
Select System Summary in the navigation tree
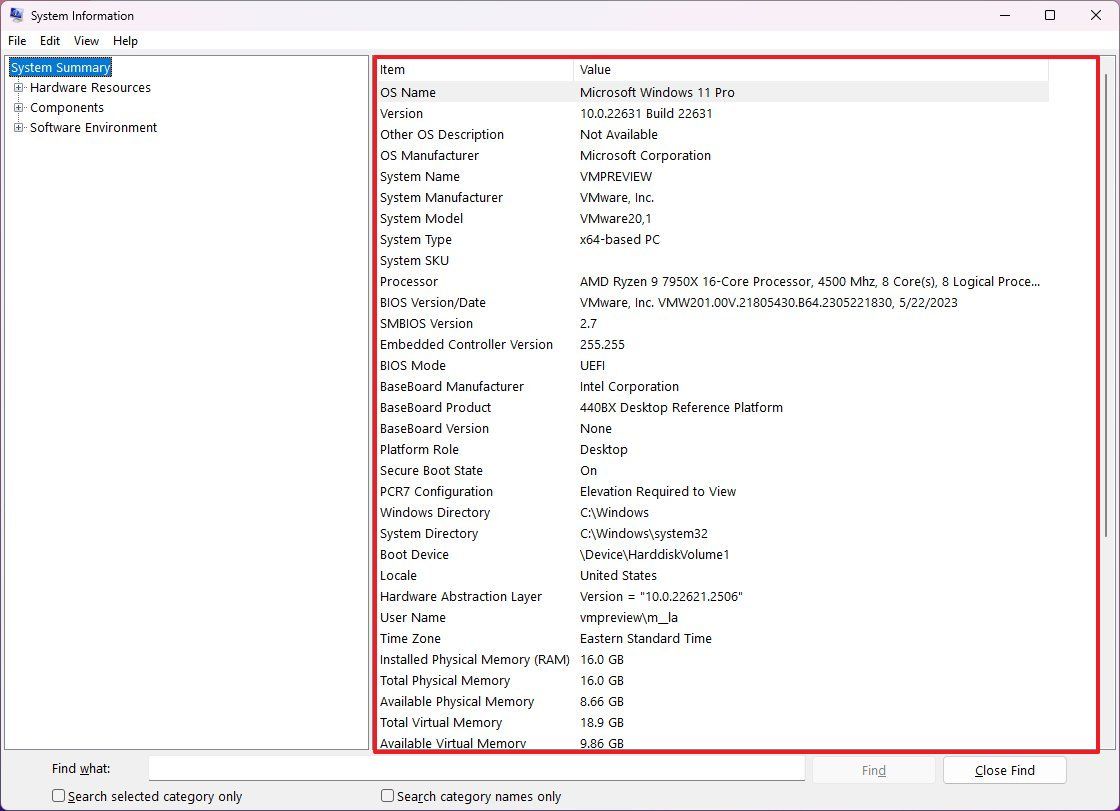click(59, 67)
